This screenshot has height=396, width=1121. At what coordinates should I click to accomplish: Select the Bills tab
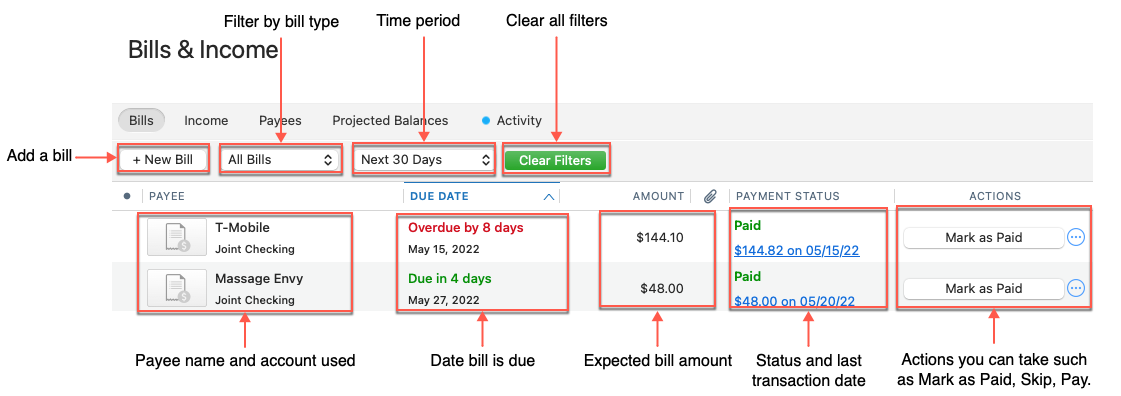coord(142,121)
